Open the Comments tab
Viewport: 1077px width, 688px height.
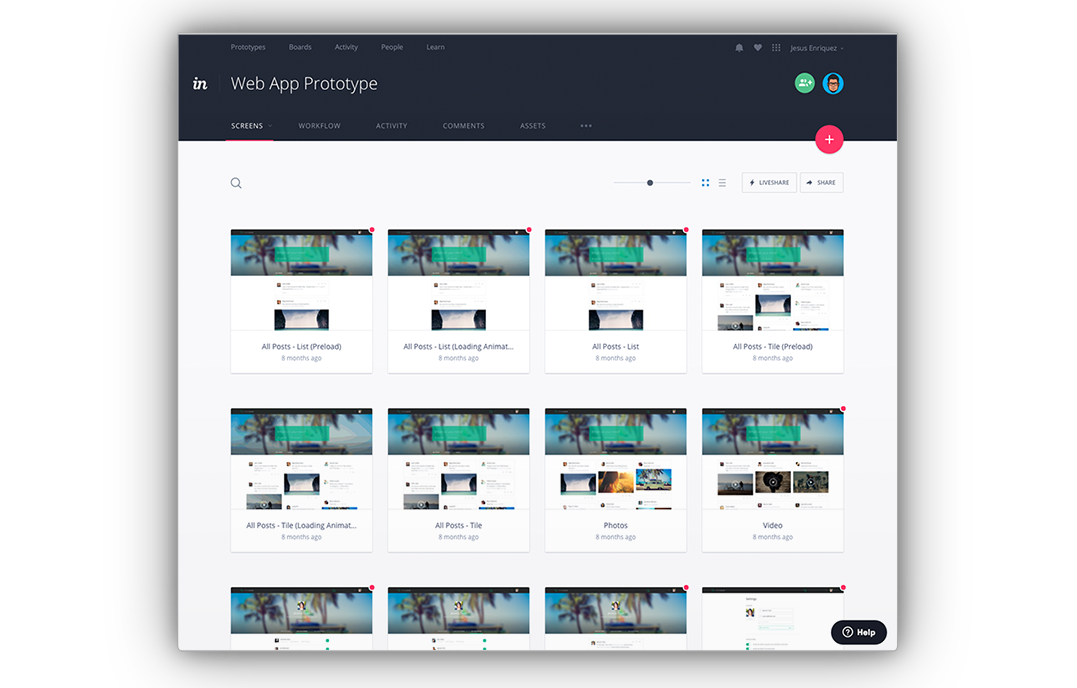pyautogui.click(x=463, y=126)
